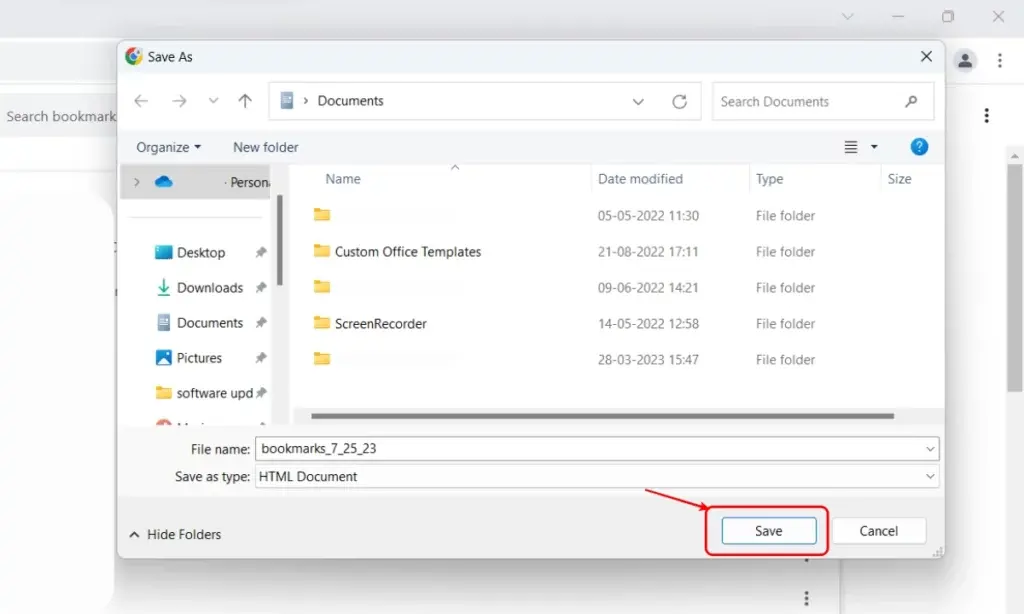Click the Save button
The image size is (1024, 614).
pos(766,530)
